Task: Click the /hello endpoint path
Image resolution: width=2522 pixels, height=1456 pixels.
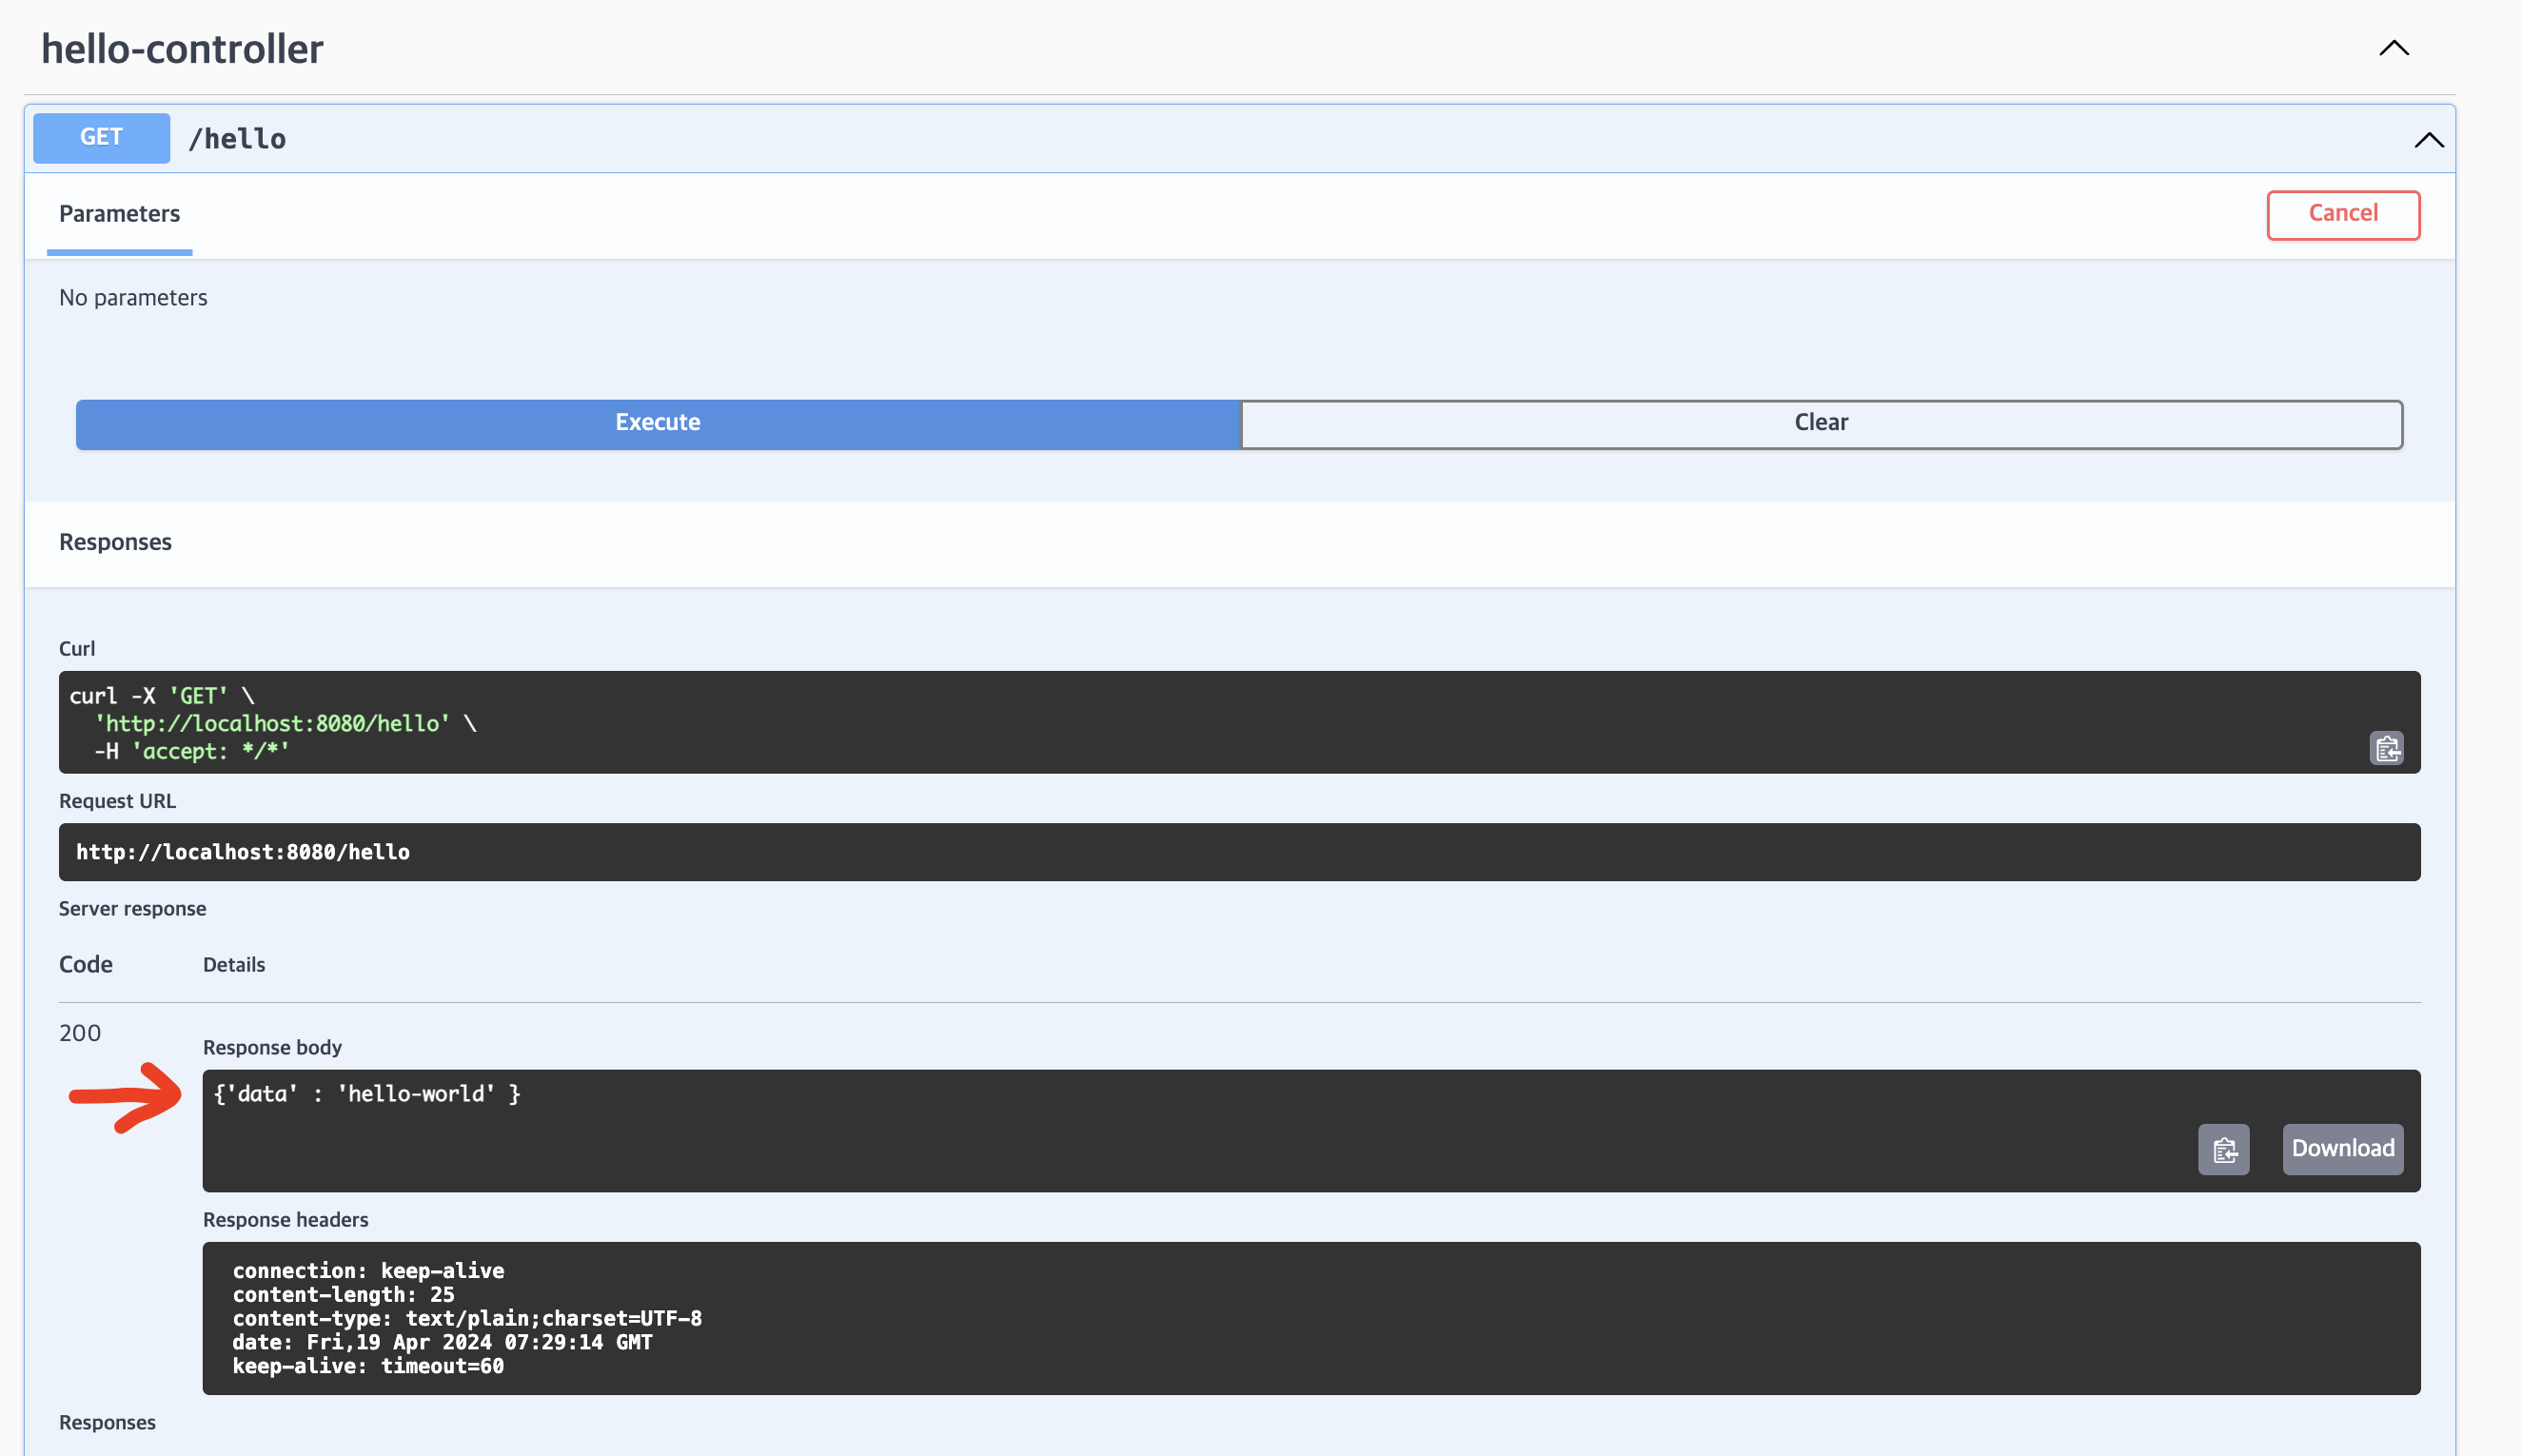Action: [x=237, y=139]
